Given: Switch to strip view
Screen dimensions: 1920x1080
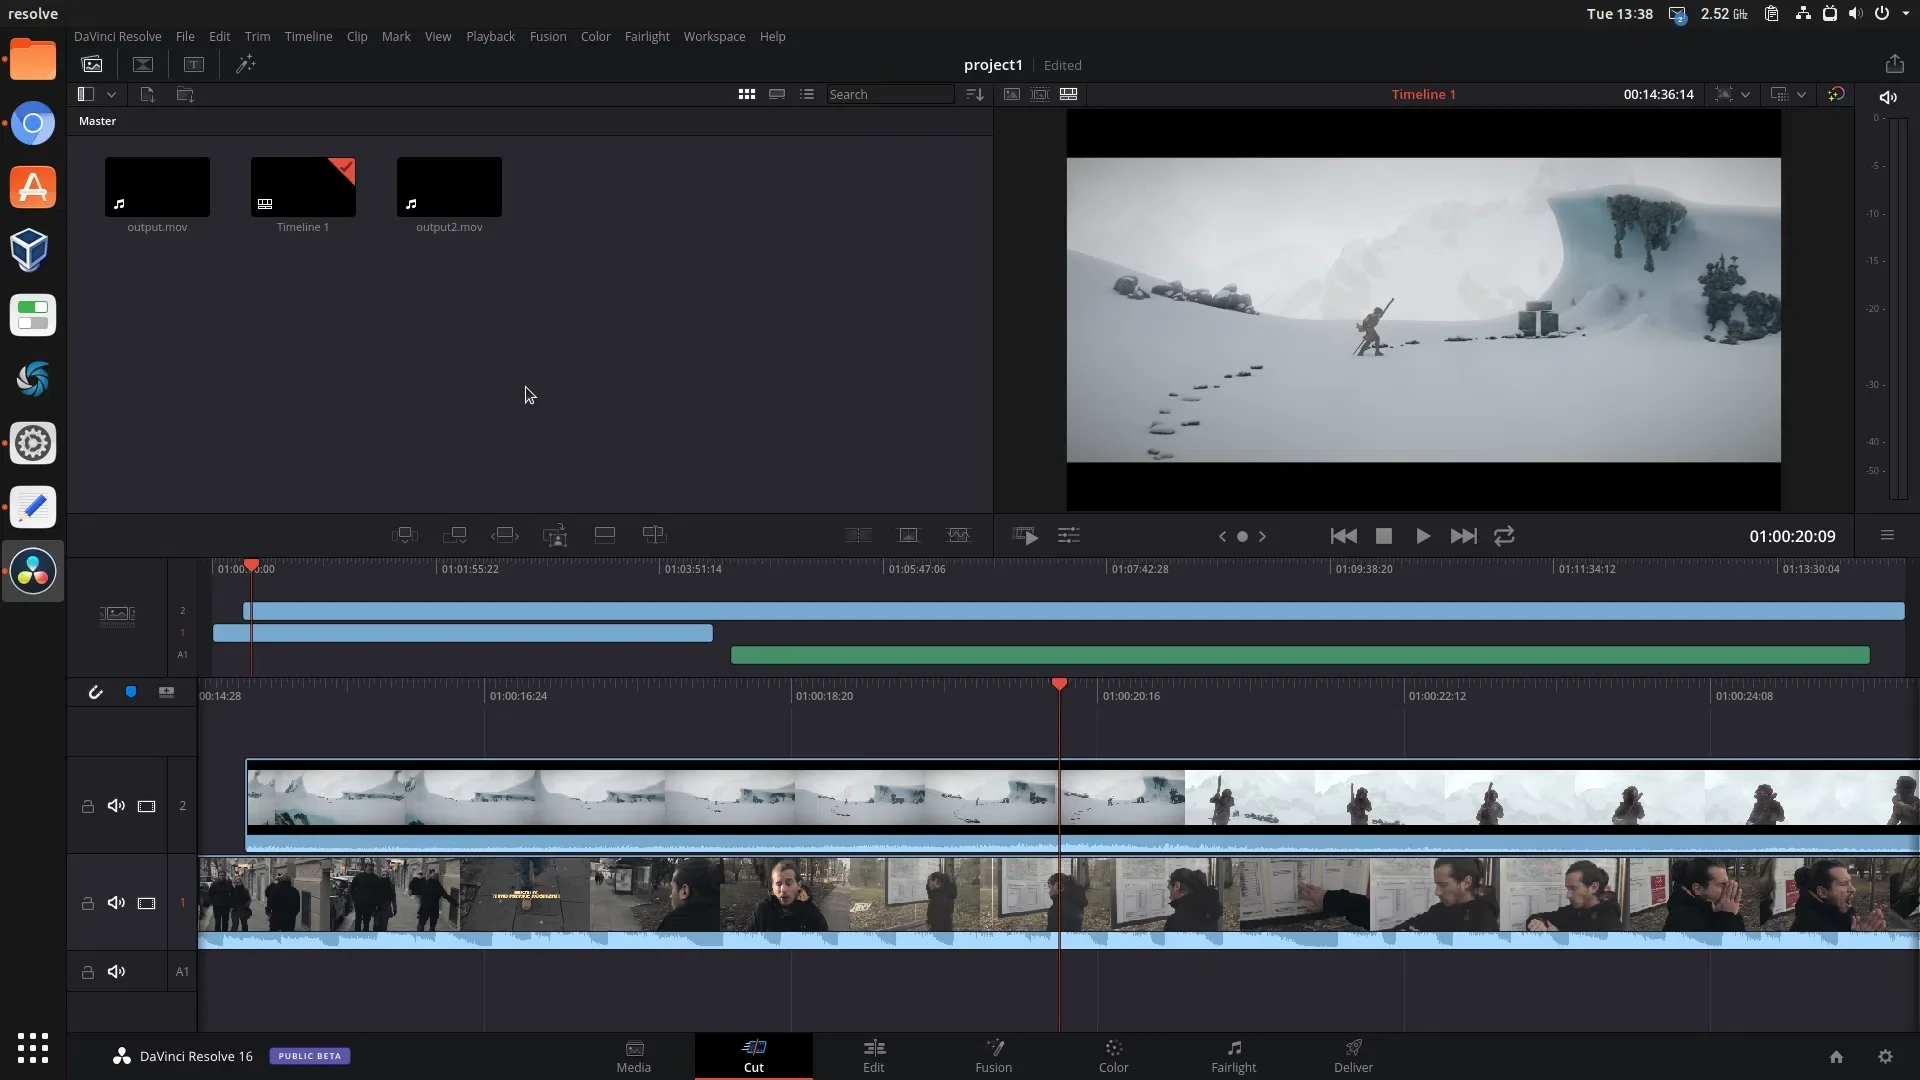Looking at the screenshot, I should [777, 94].
